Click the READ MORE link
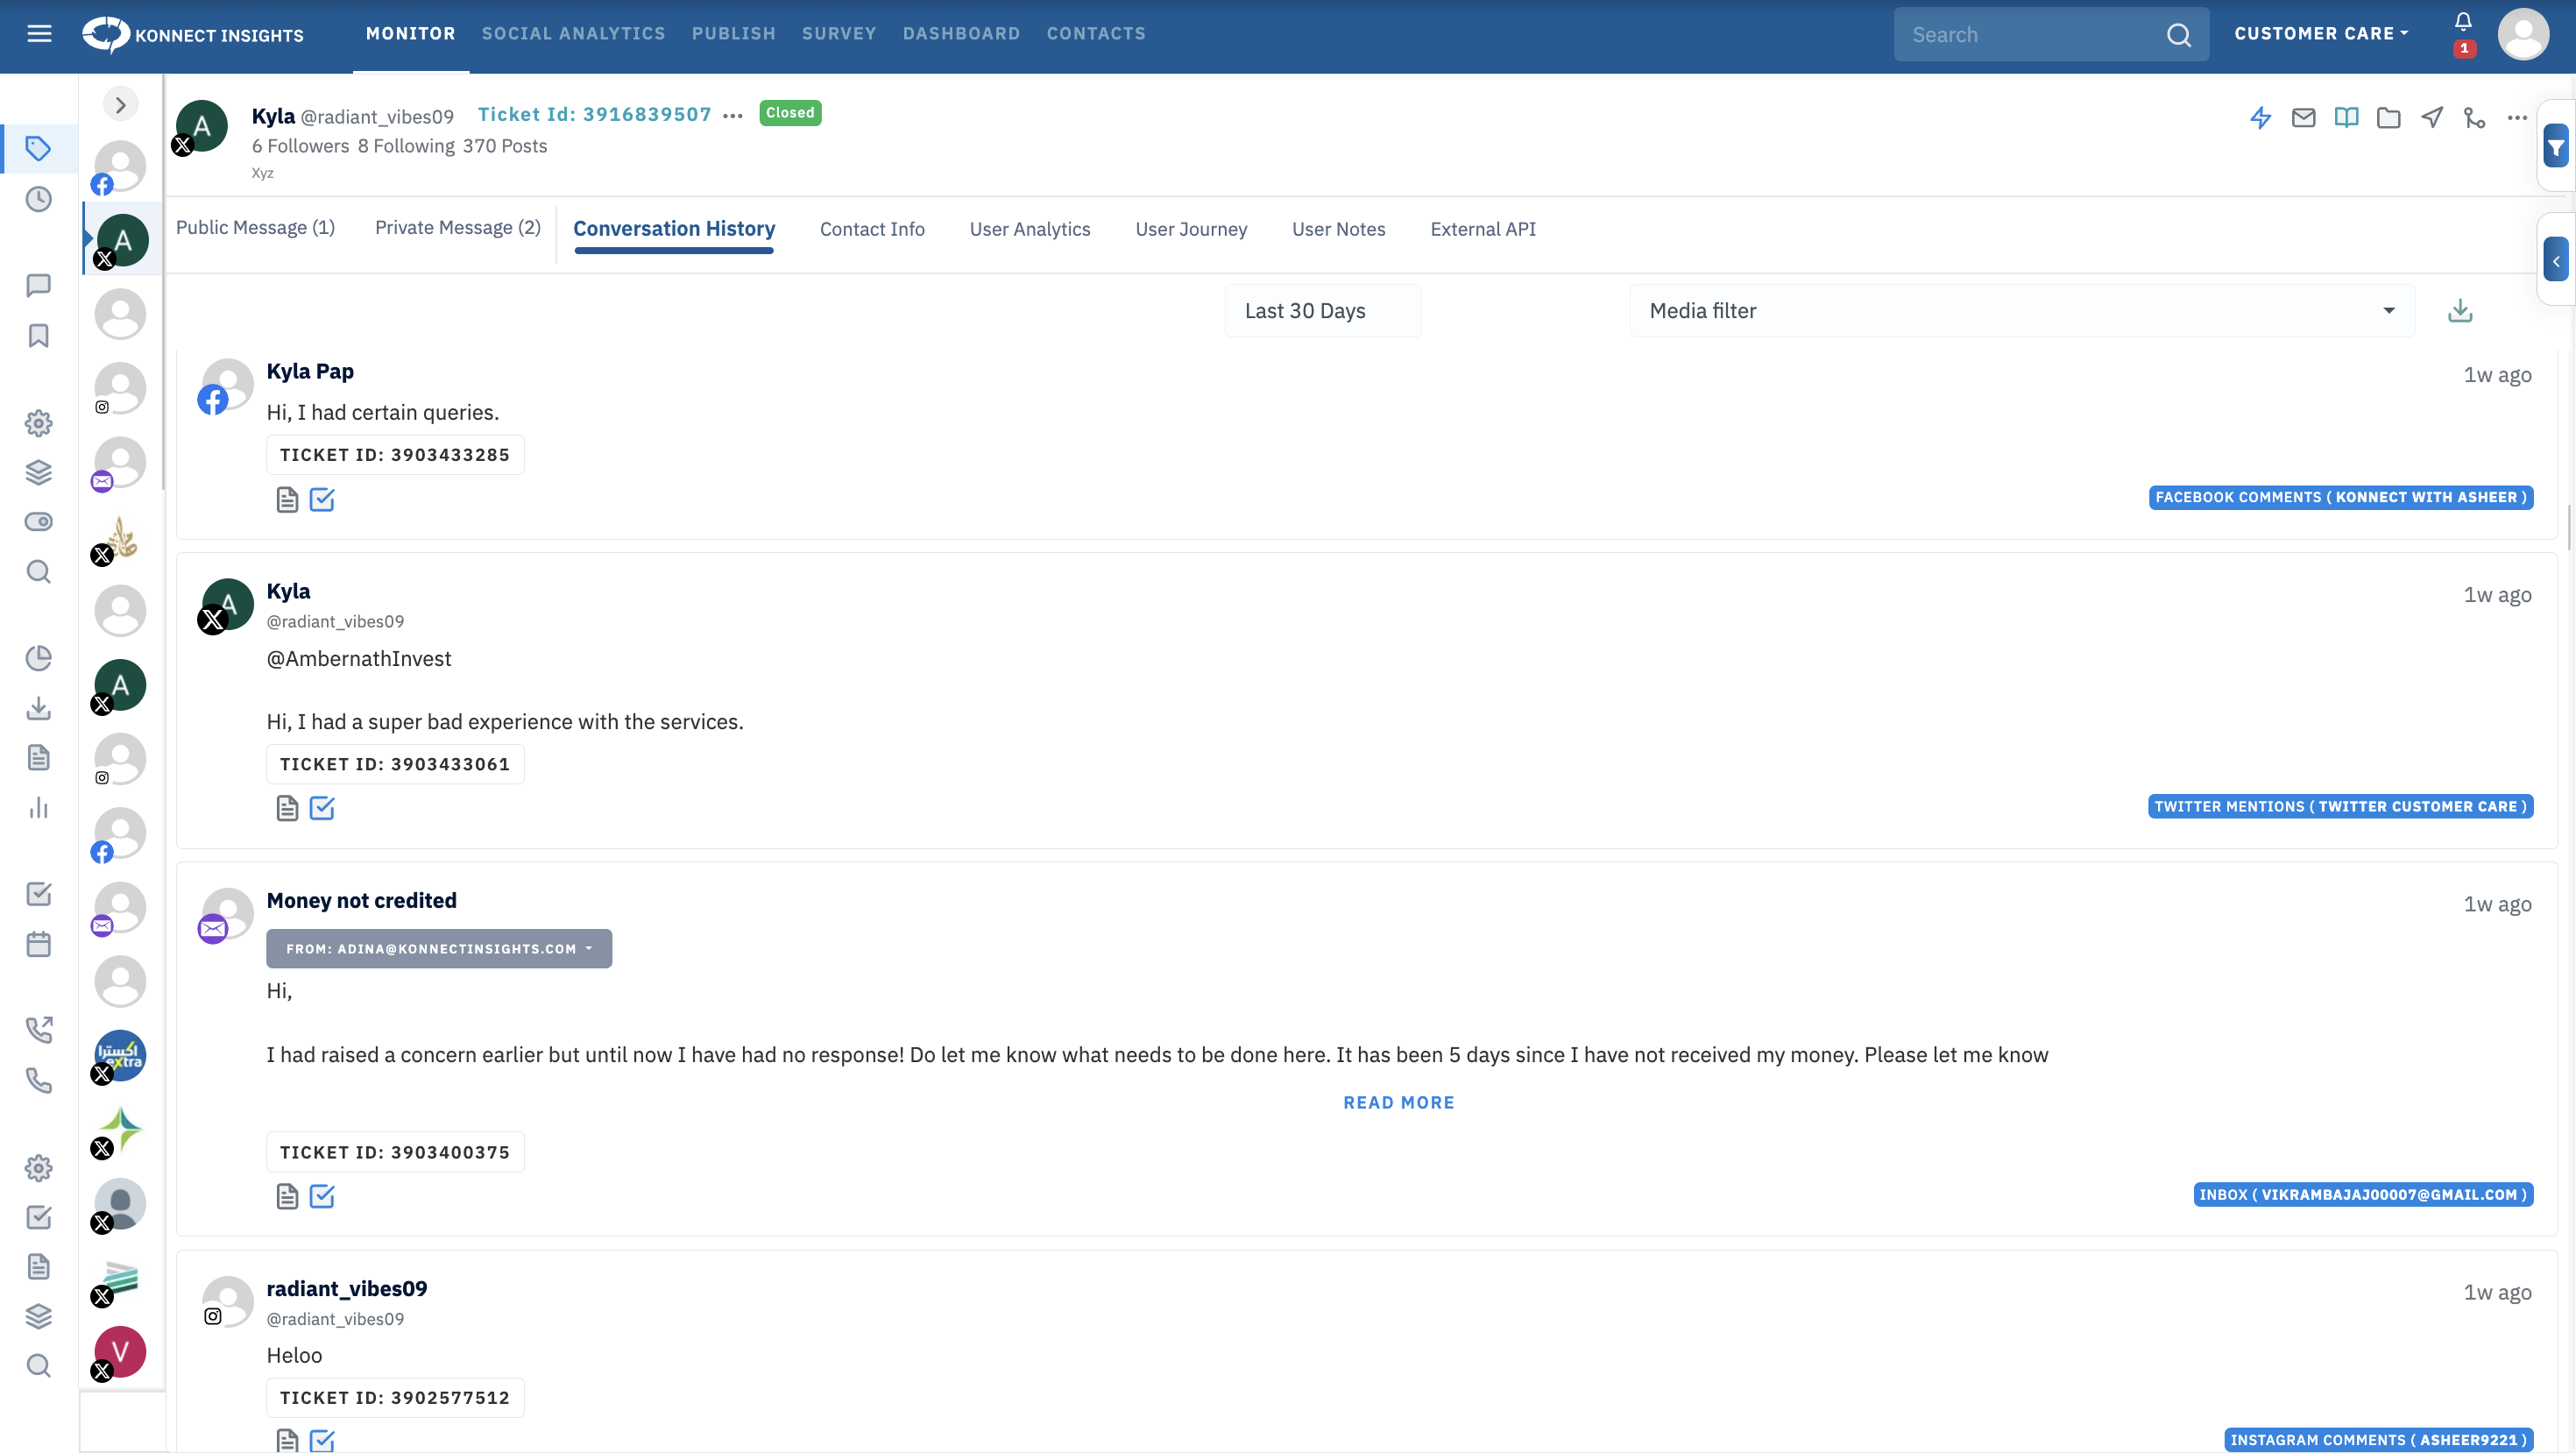 point(1398,1102)
